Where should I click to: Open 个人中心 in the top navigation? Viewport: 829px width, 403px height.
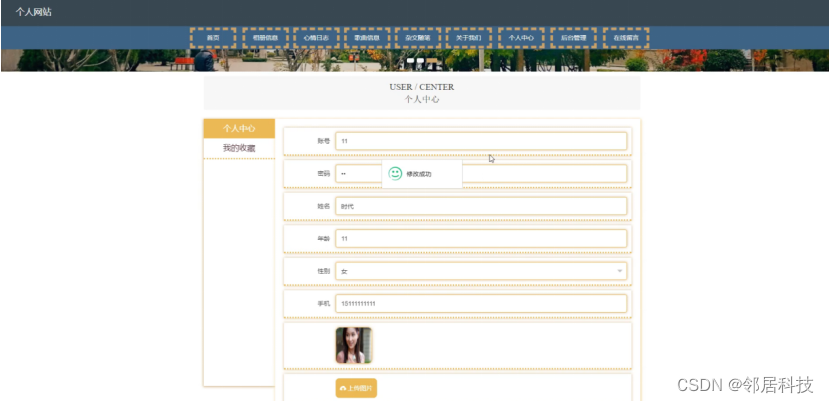pos(521,38)
